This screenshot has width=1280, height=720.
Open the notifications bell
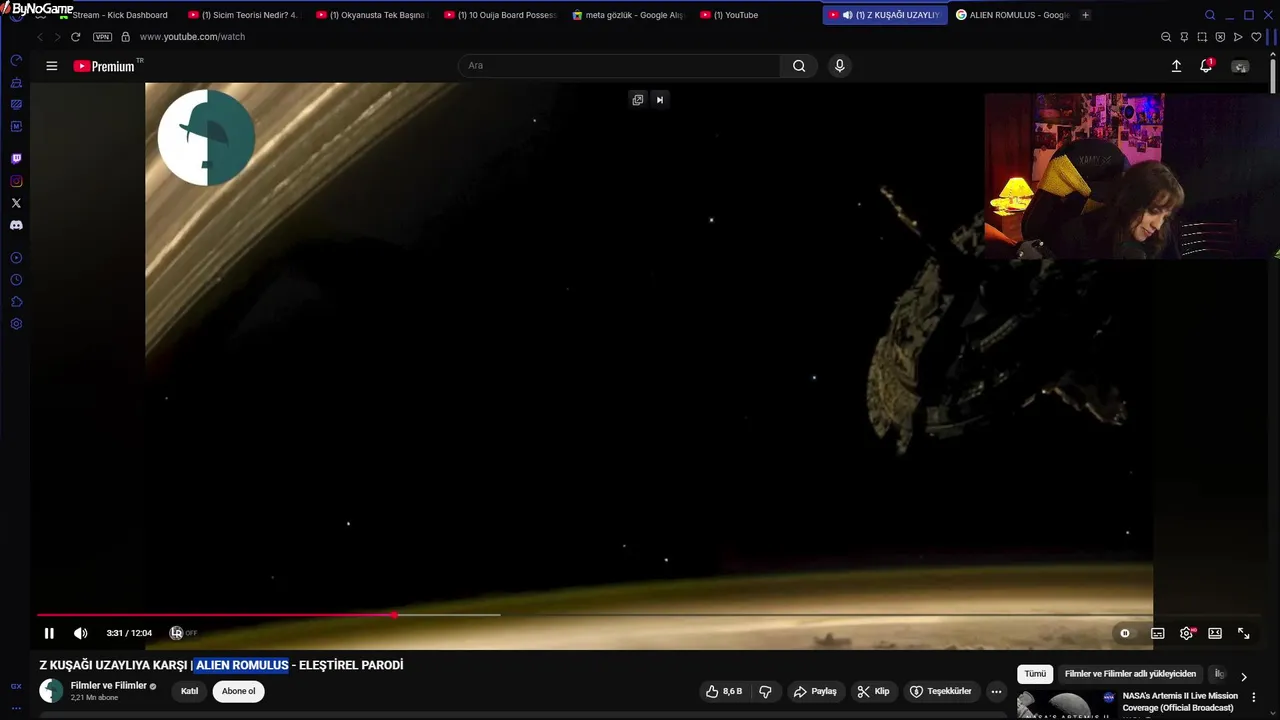coord(1206,66)
